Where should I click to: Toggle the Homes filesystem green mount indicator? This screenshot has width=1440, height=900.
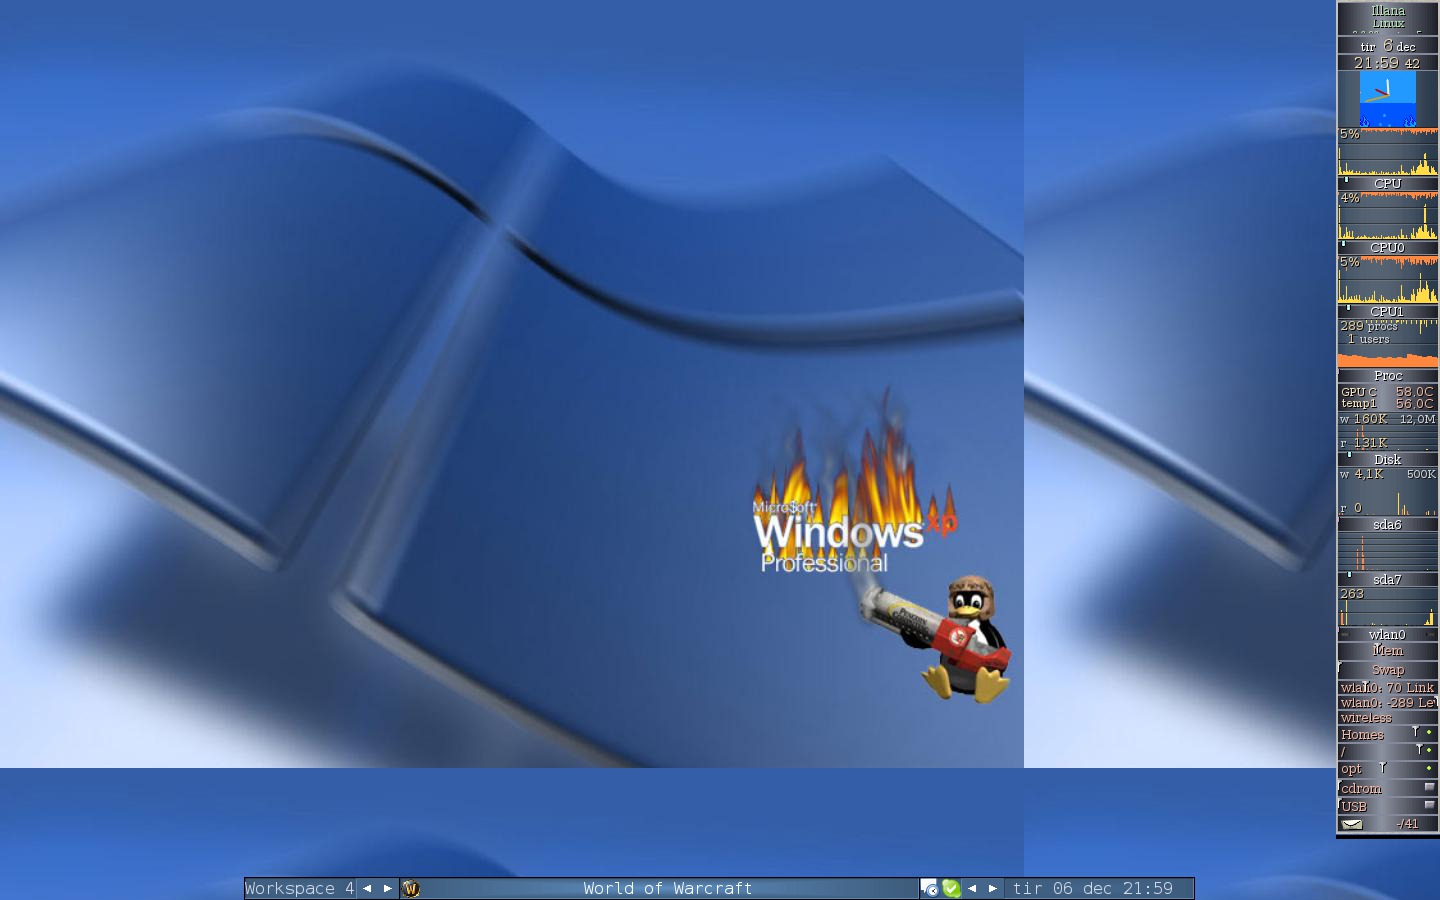pos(1429,733)
